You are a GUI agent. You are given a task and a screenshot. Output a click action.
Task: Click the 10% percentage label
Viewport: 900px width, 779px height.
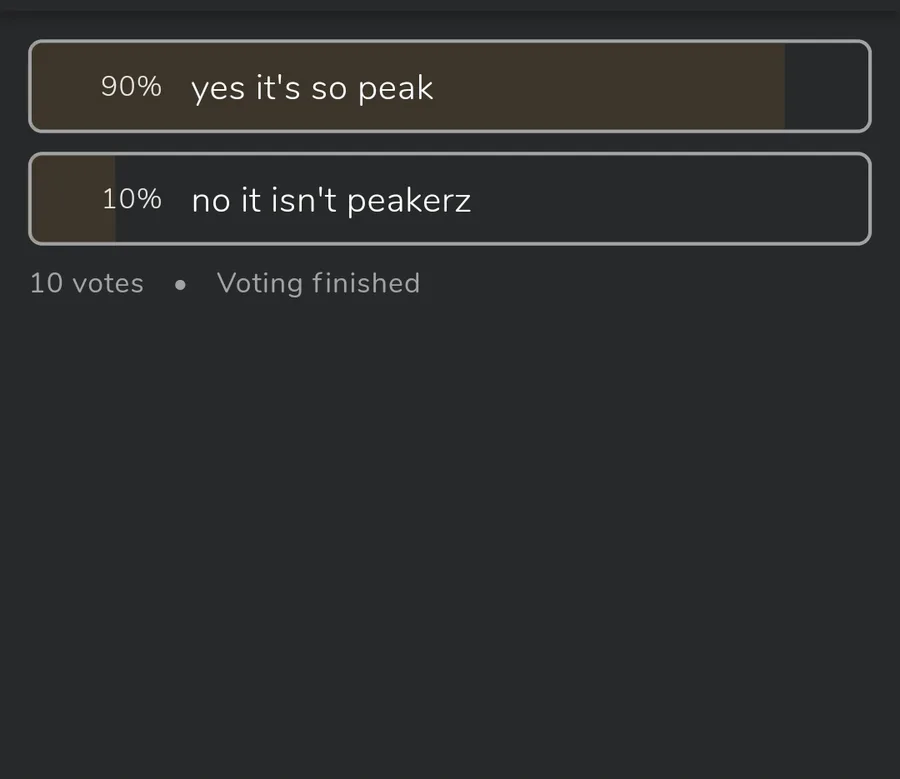(131, 199)
